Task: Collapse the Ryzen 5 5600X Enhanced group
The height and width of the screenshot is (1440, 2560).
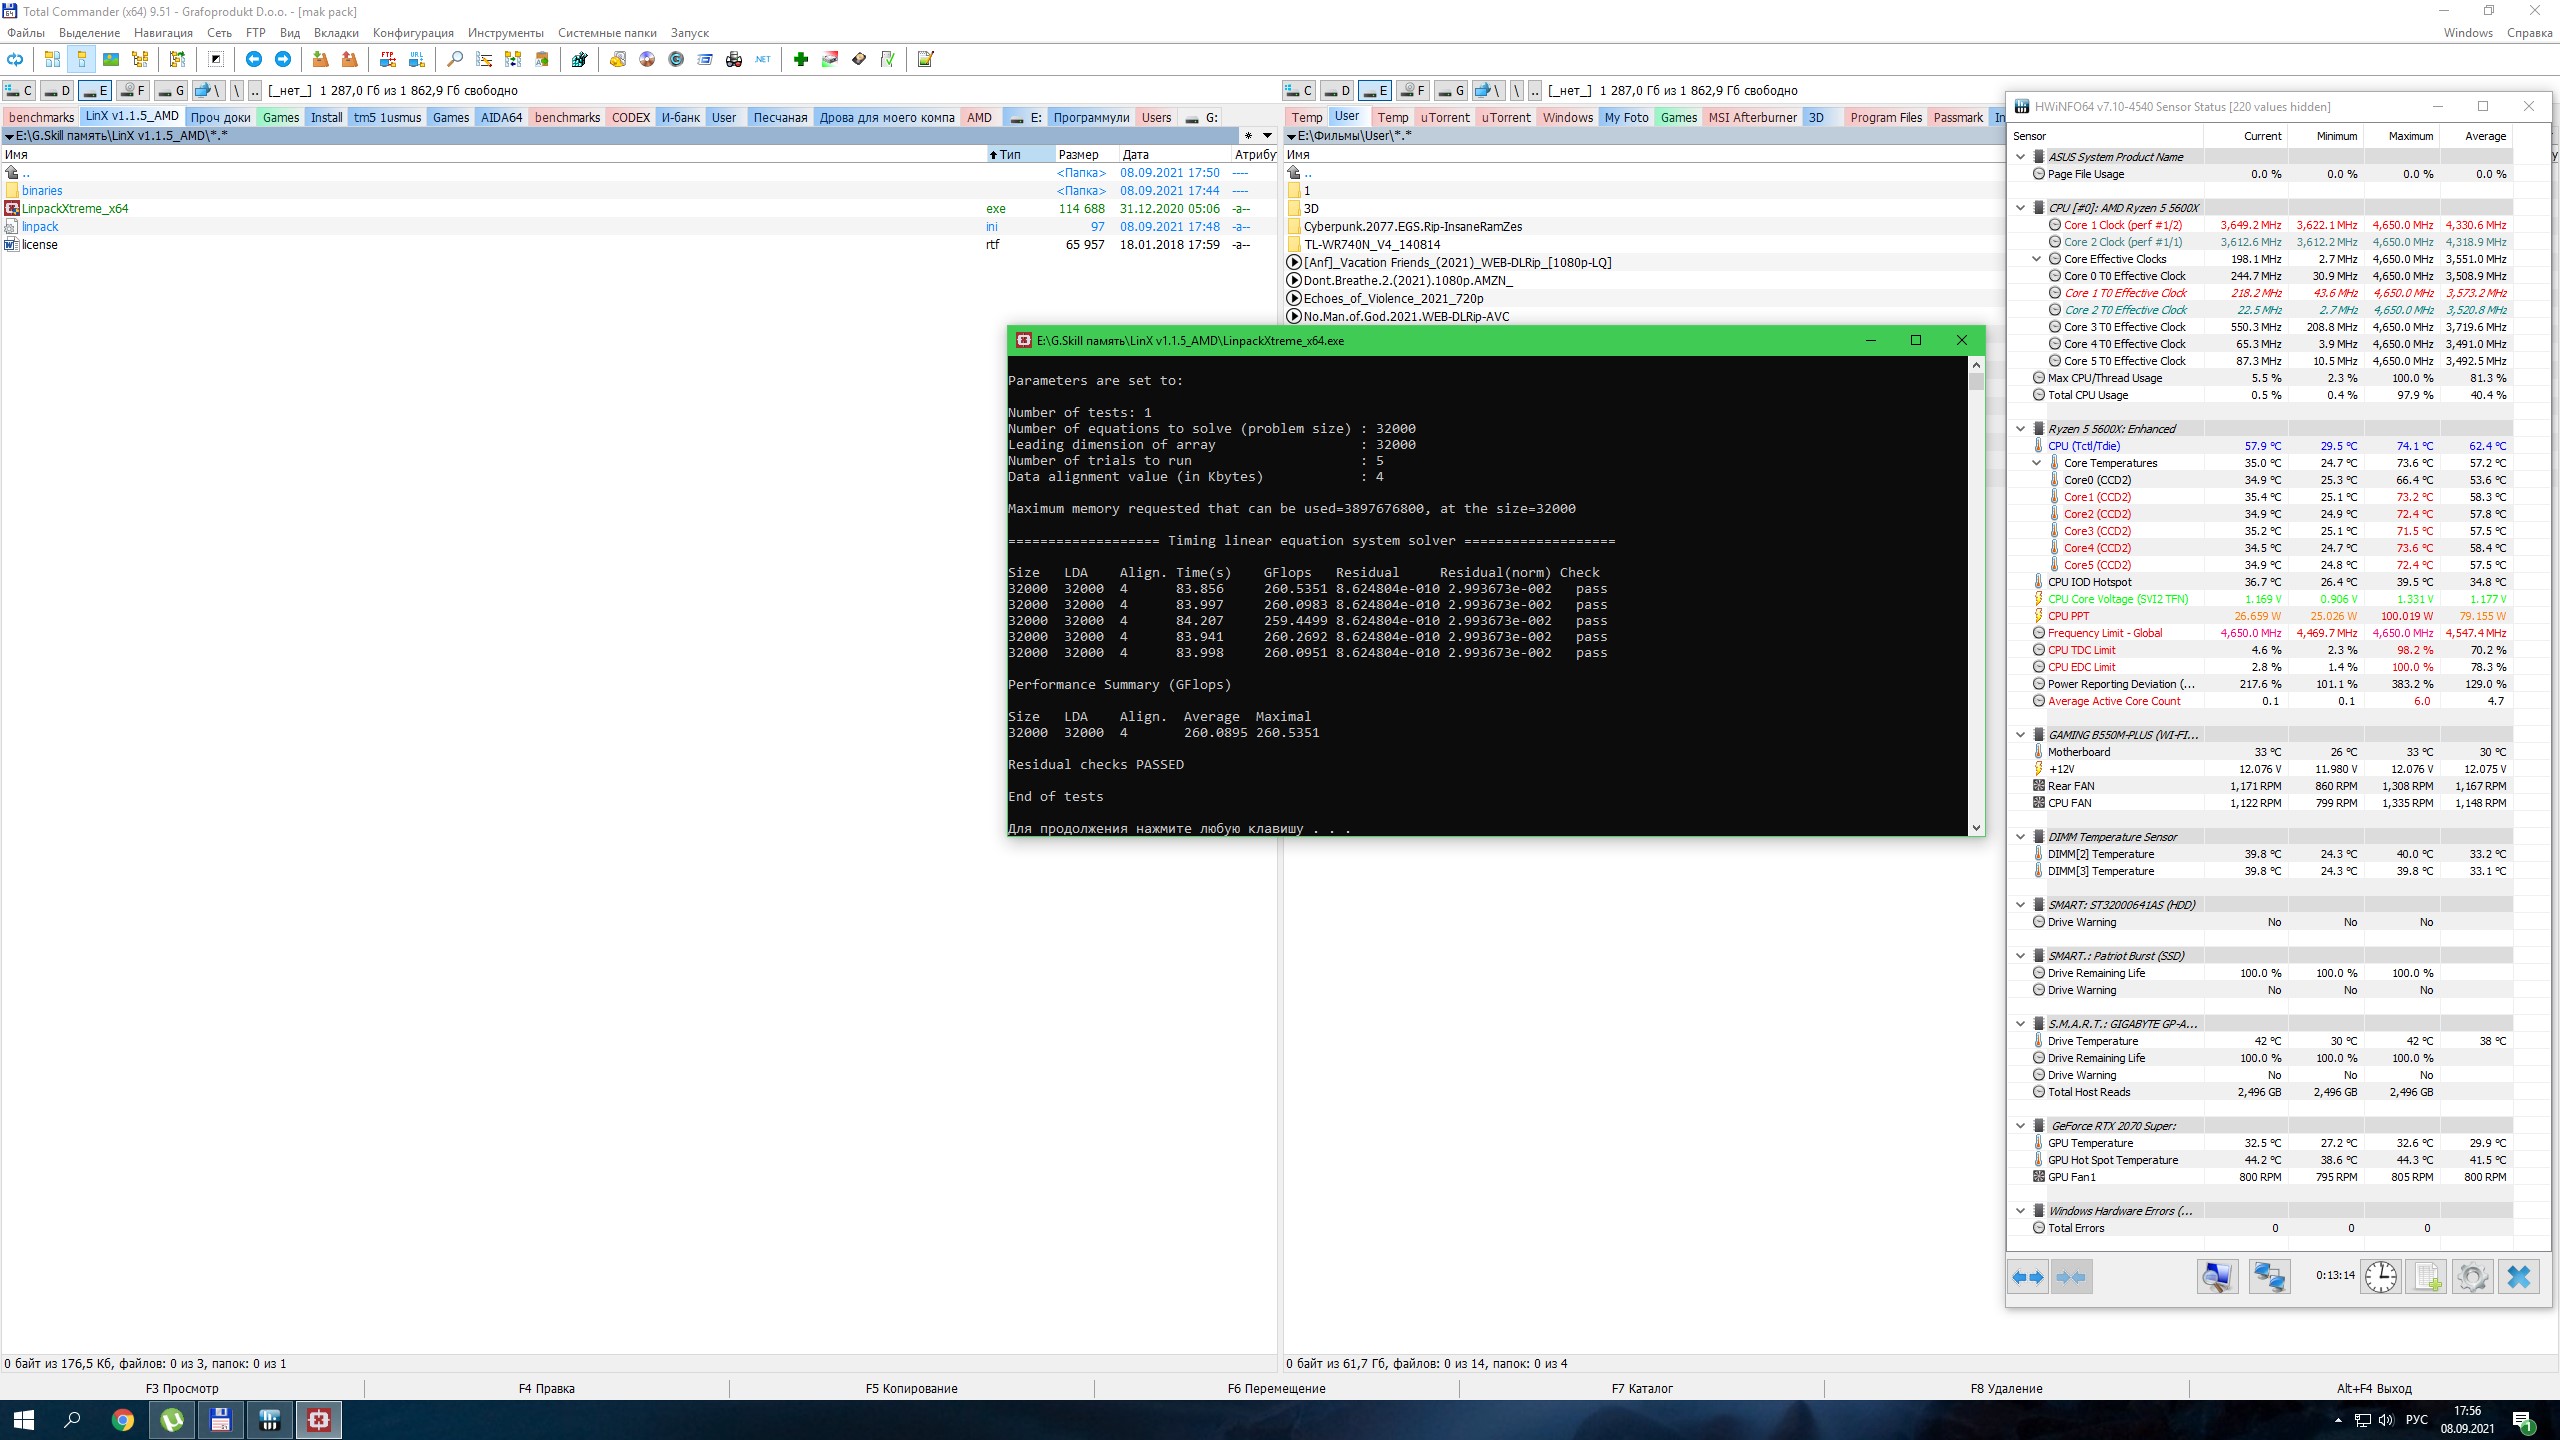Action: tap(2020, 429)
